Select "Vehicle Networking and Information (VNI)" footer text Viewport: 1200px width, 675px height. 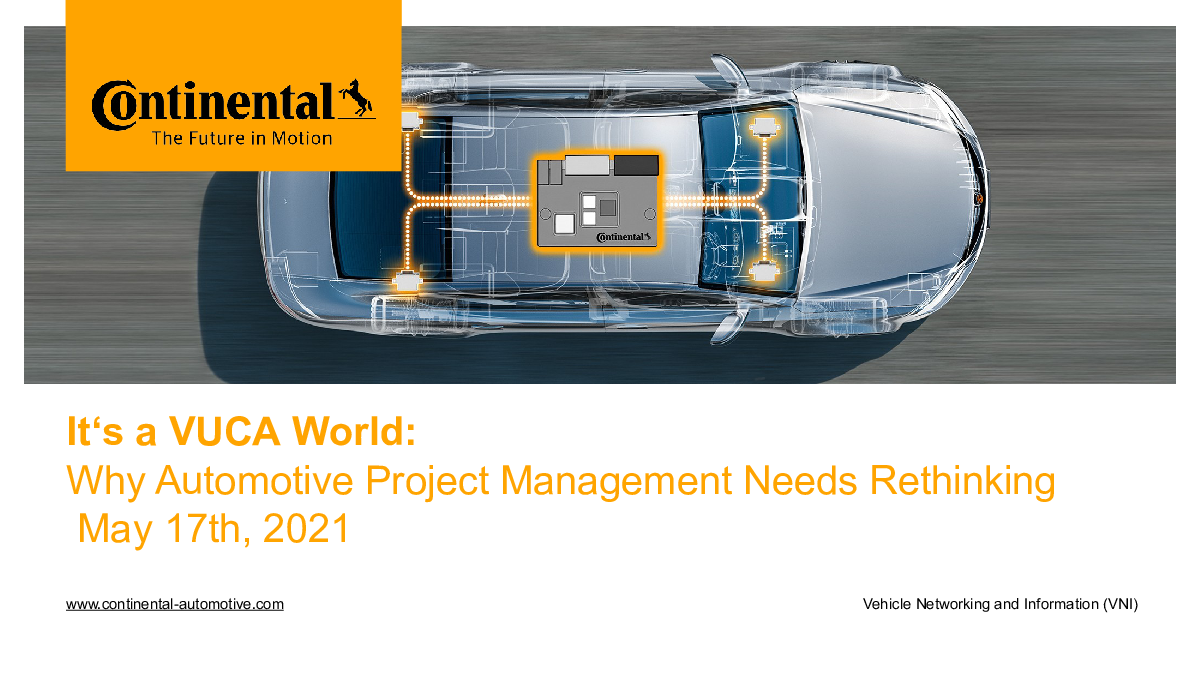click(x=1000, y=604)
